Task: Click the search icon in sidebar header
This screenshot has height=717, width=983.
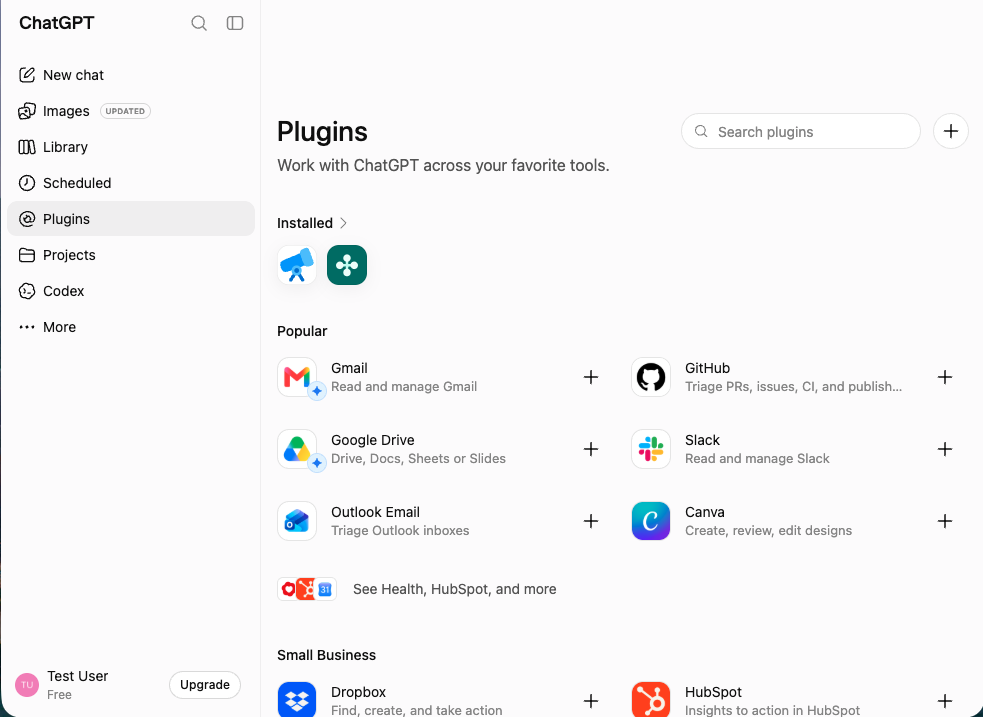Action: point(199,23)
